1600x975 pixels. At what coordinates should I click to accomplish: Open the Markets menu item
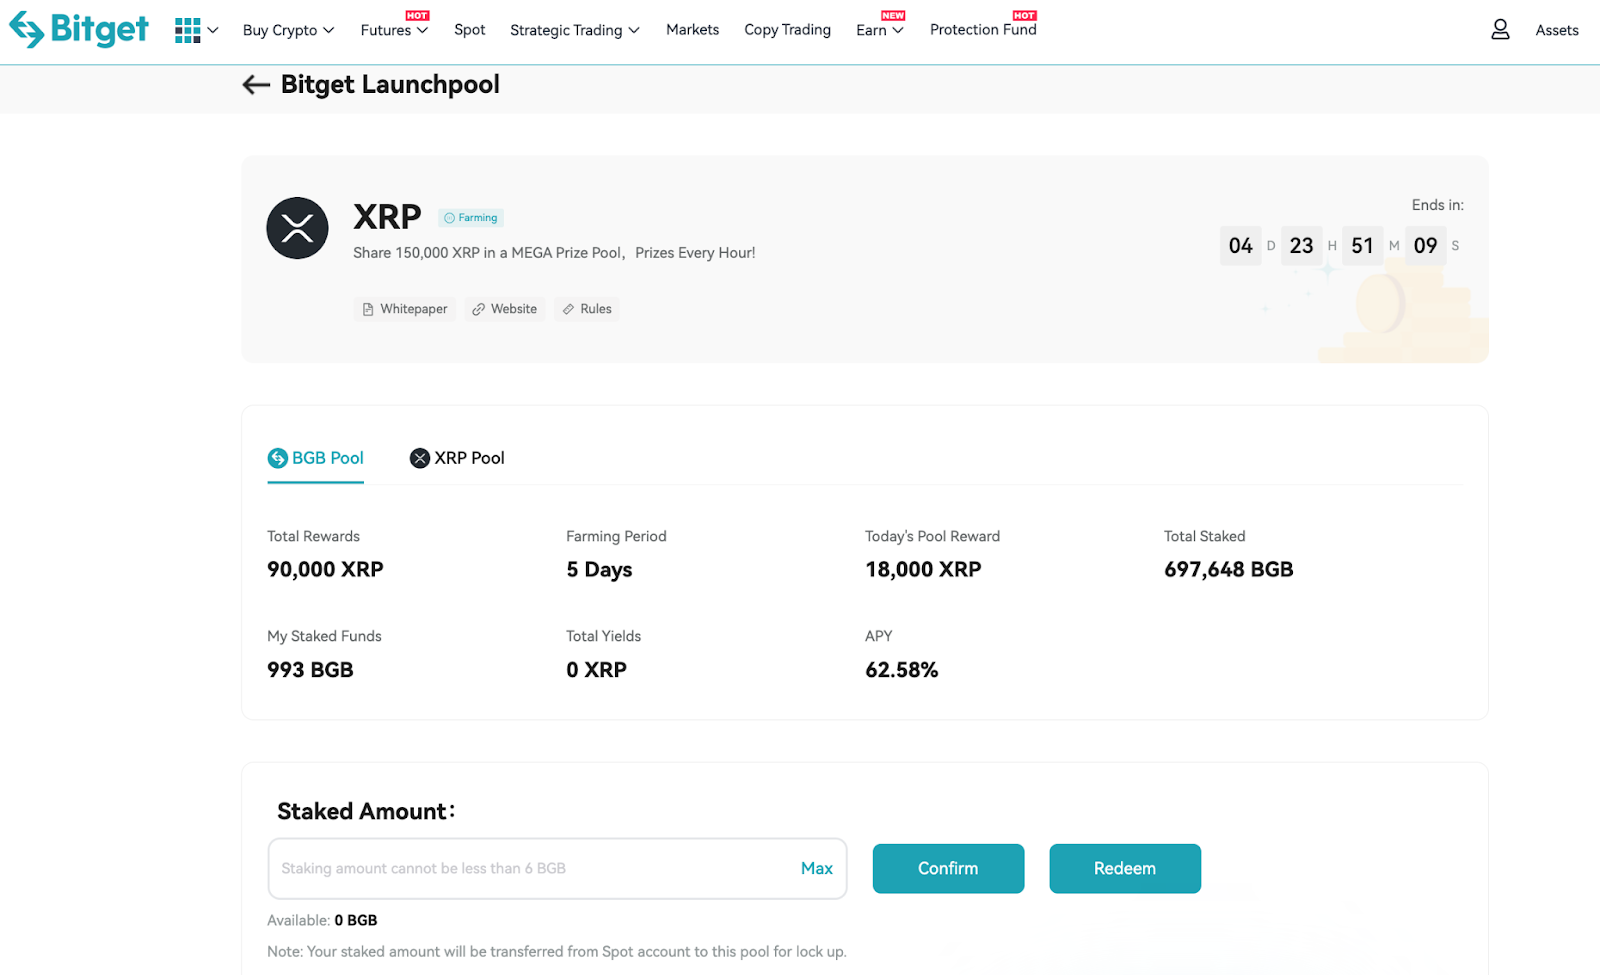coord(692,30)
